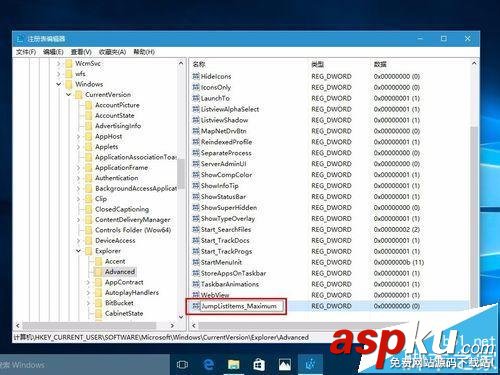Click the TaskbarAnimations DWORD value icon

pos(196,284)
